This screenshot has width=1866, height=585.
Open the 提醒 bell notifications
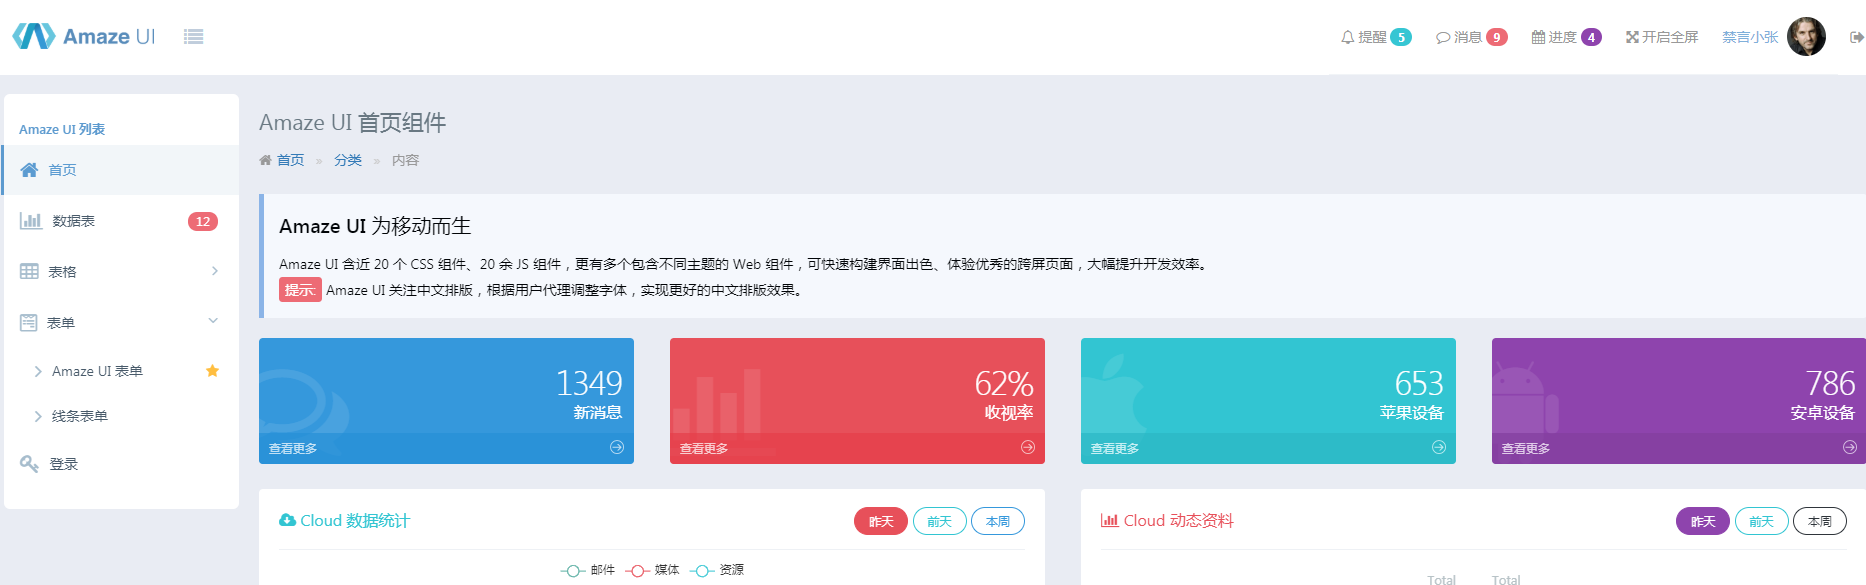coord(1376,37)
